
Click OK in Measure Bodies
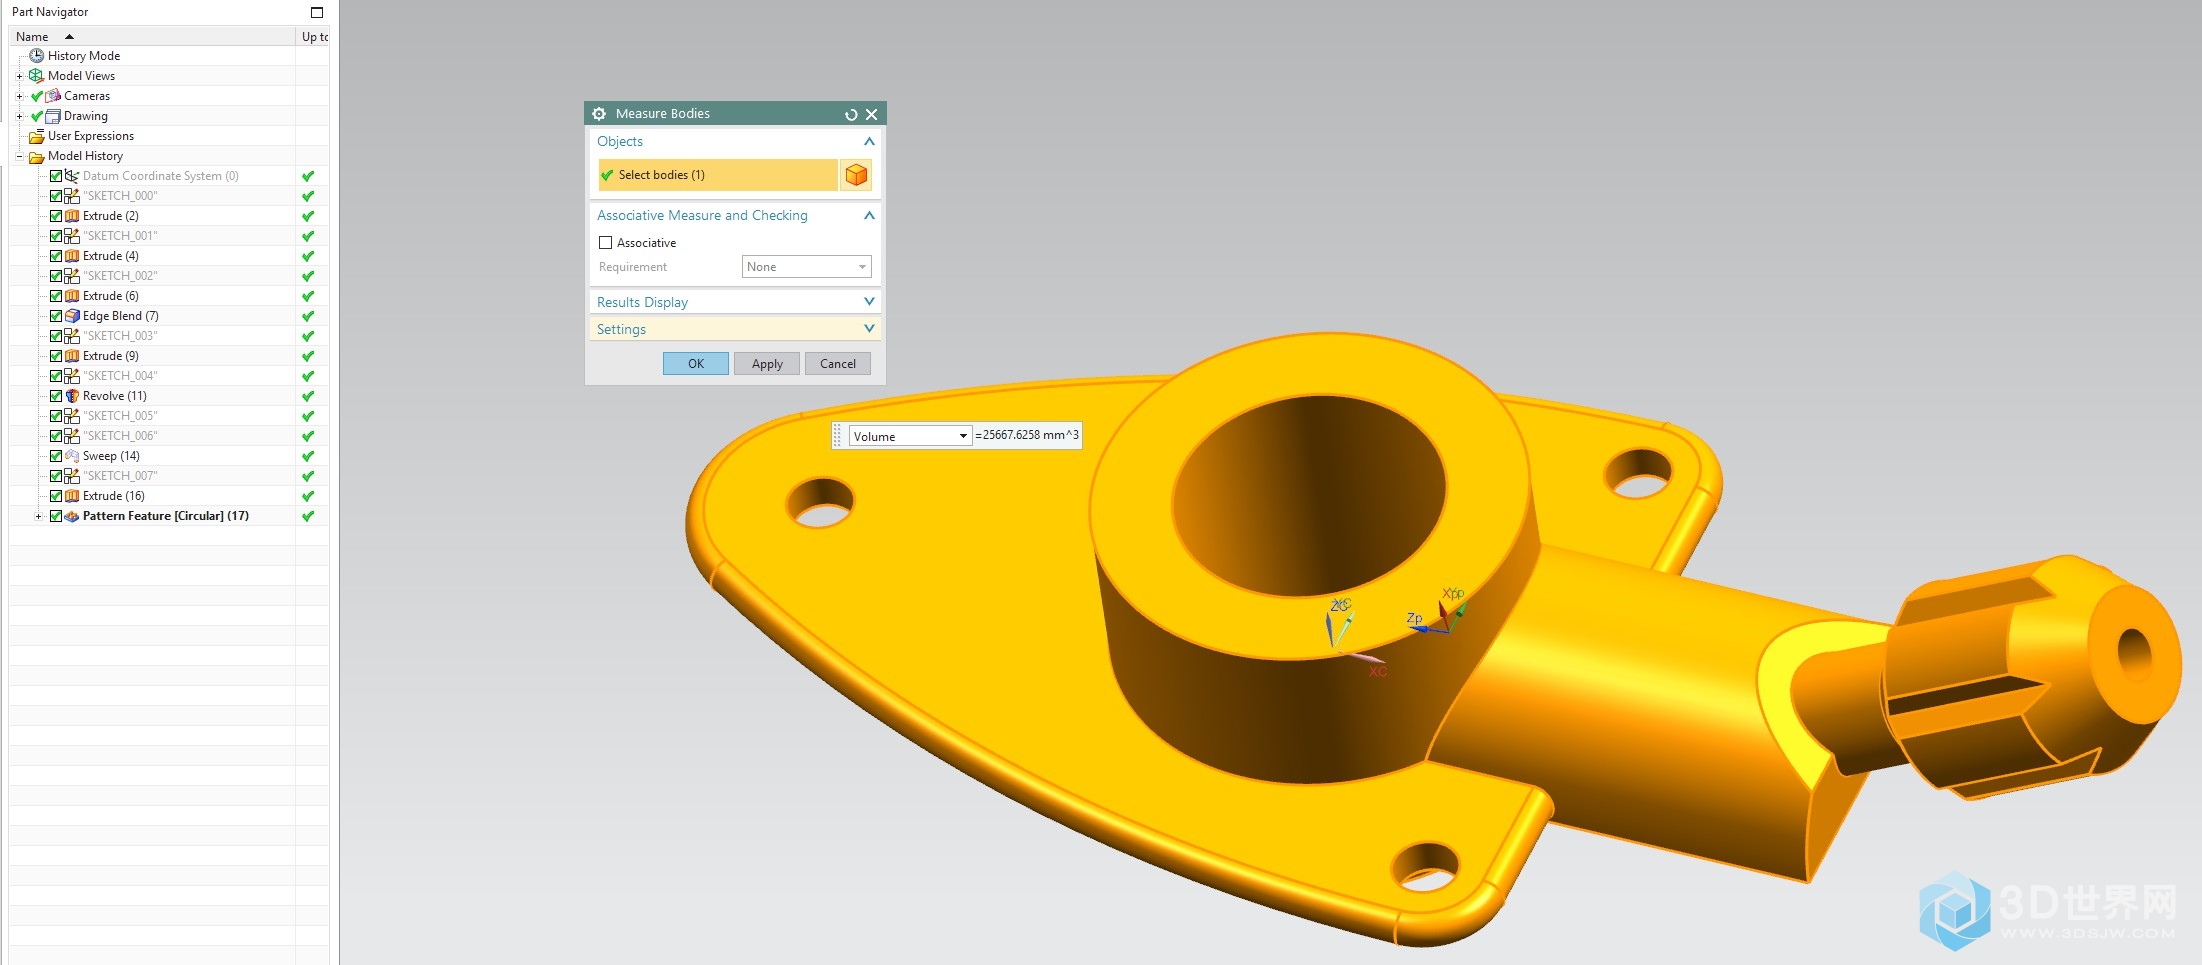point(696,364)
